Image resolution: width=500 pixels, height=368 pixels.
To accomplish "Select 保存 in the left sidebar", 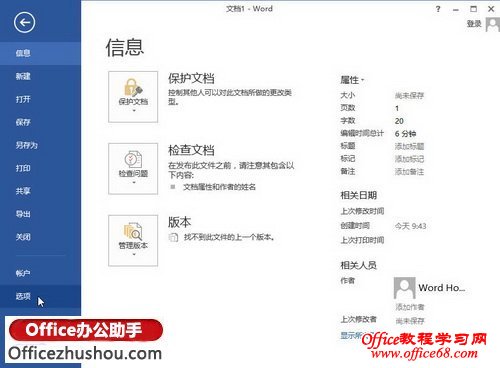I will pos(40,122).
